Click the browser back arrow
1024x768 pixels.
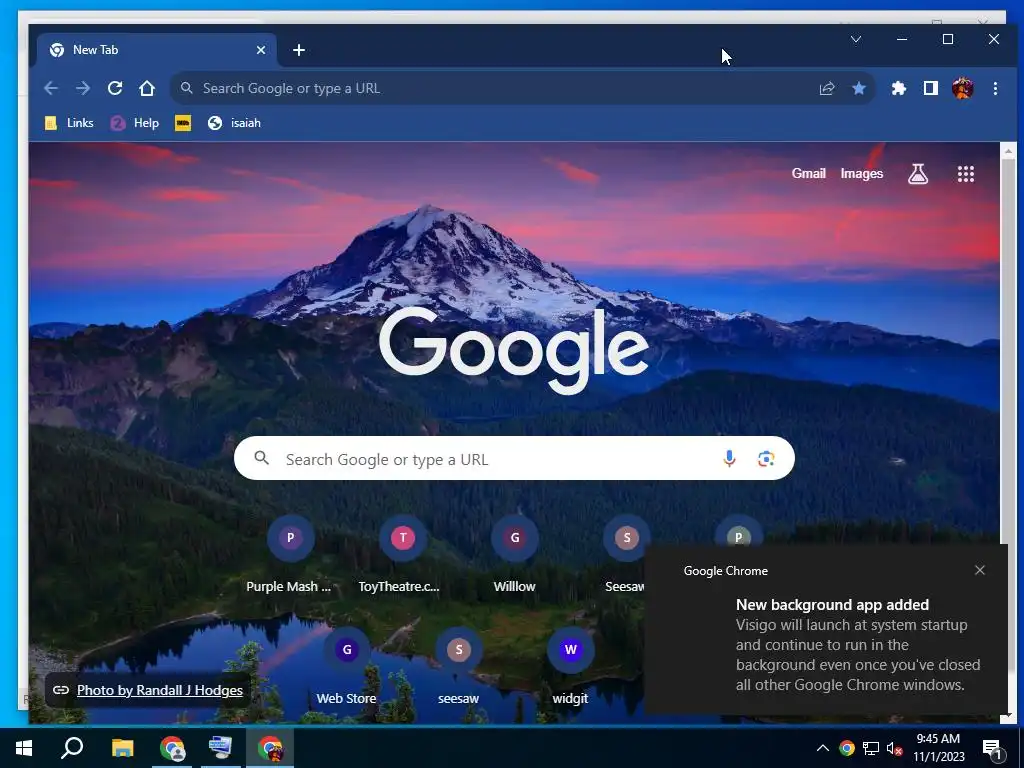click(51, 88)
